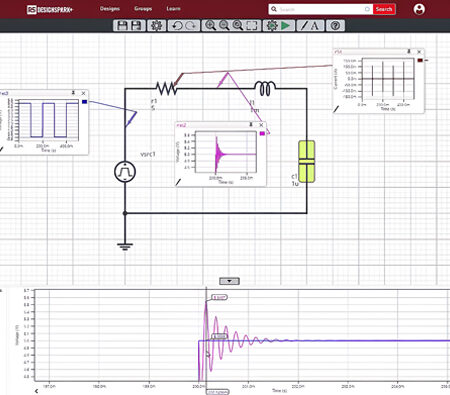Run the simulation with green play button
Viewport: 450px width, 395px height.
(x=286, y=26)
